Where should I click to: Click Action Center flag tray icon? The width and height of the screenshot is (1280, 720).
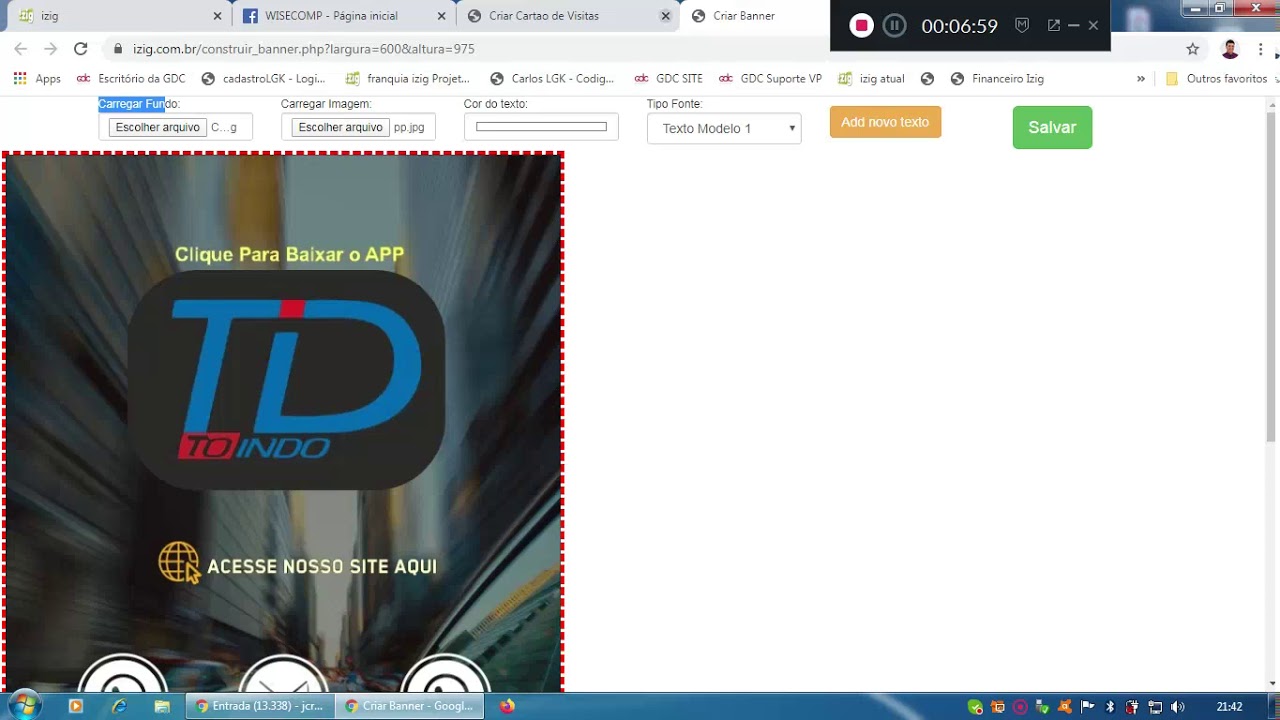tap(1088, 707)
